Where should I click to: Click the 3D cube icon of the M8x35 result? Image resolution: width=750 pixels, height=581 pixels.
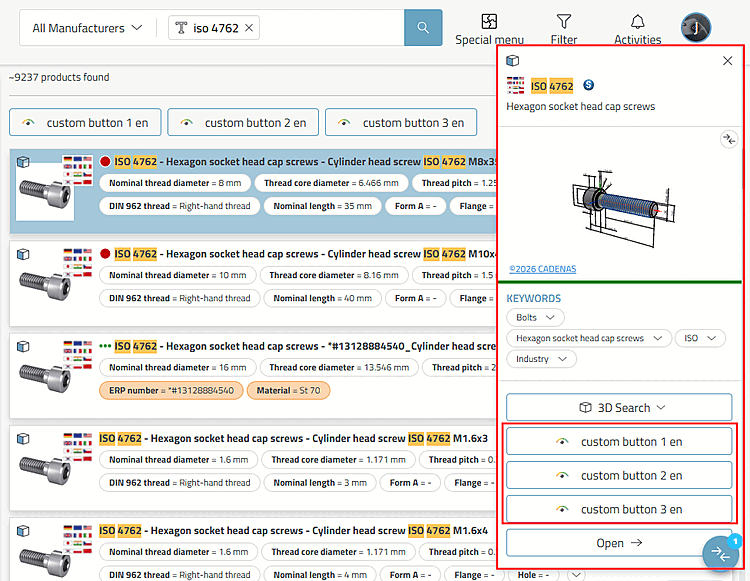pyautogui.click(x=23, y=162)
